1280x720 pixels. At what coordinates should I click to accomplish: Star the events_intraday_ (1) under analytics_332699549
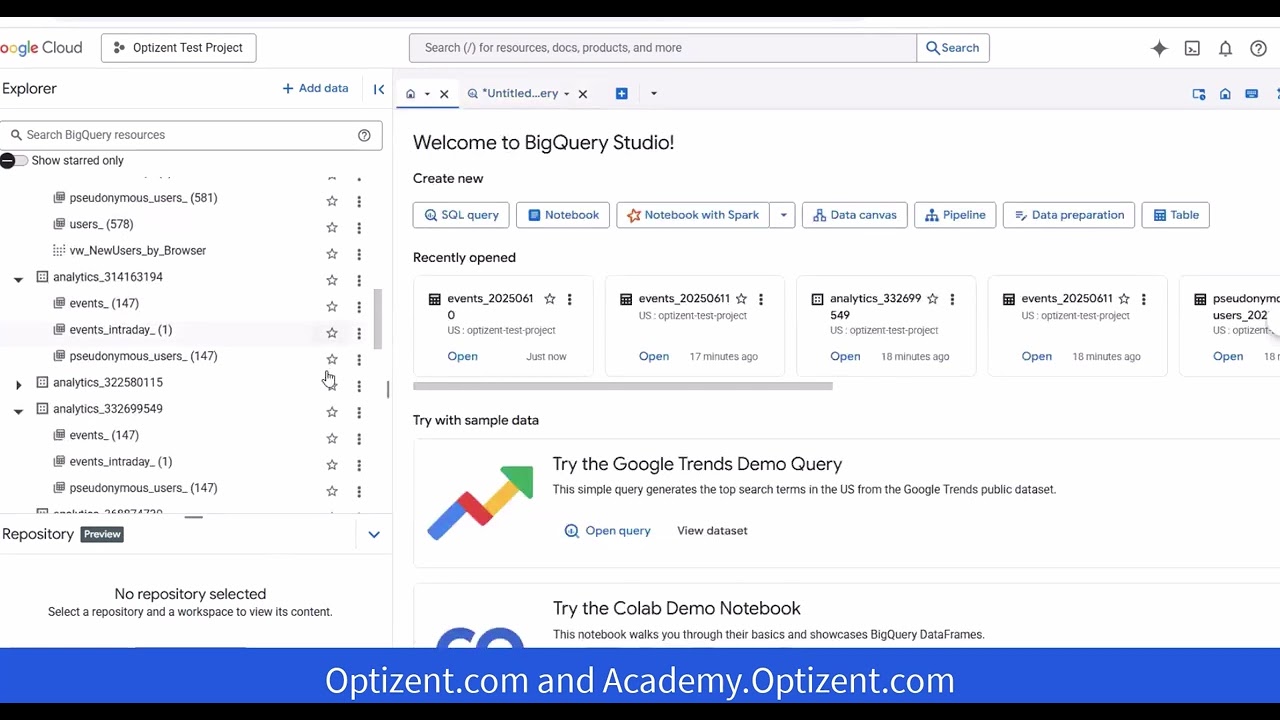coord(332,465)
